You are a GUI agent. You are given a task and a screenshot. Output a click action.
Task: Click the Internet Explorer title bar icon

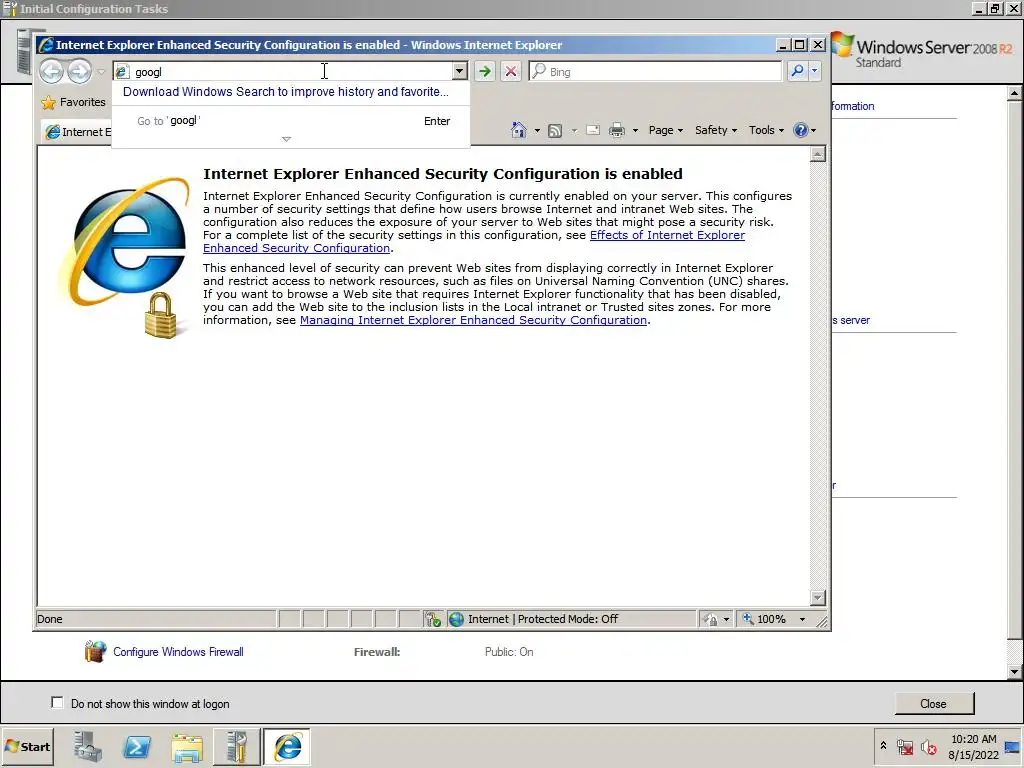(x=46, y=45)
